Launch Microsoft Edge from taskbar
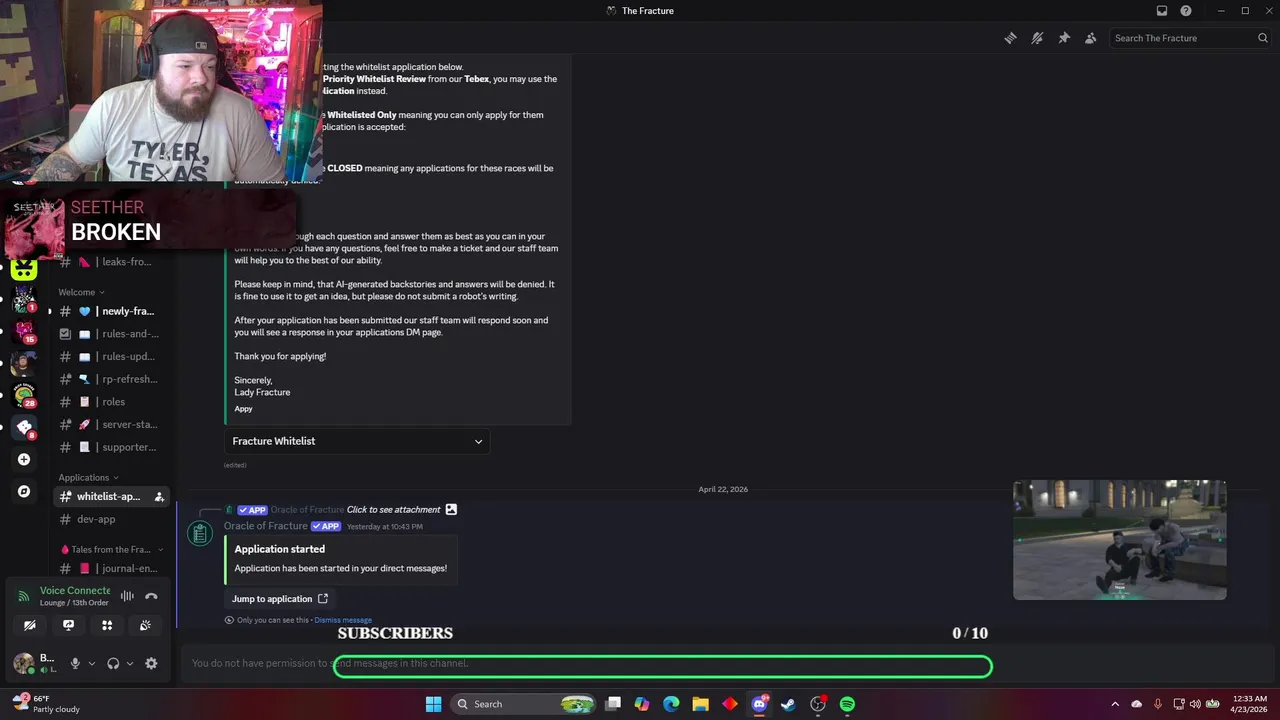The height and width of the screenshot is (720, 1280). (671, 704)
